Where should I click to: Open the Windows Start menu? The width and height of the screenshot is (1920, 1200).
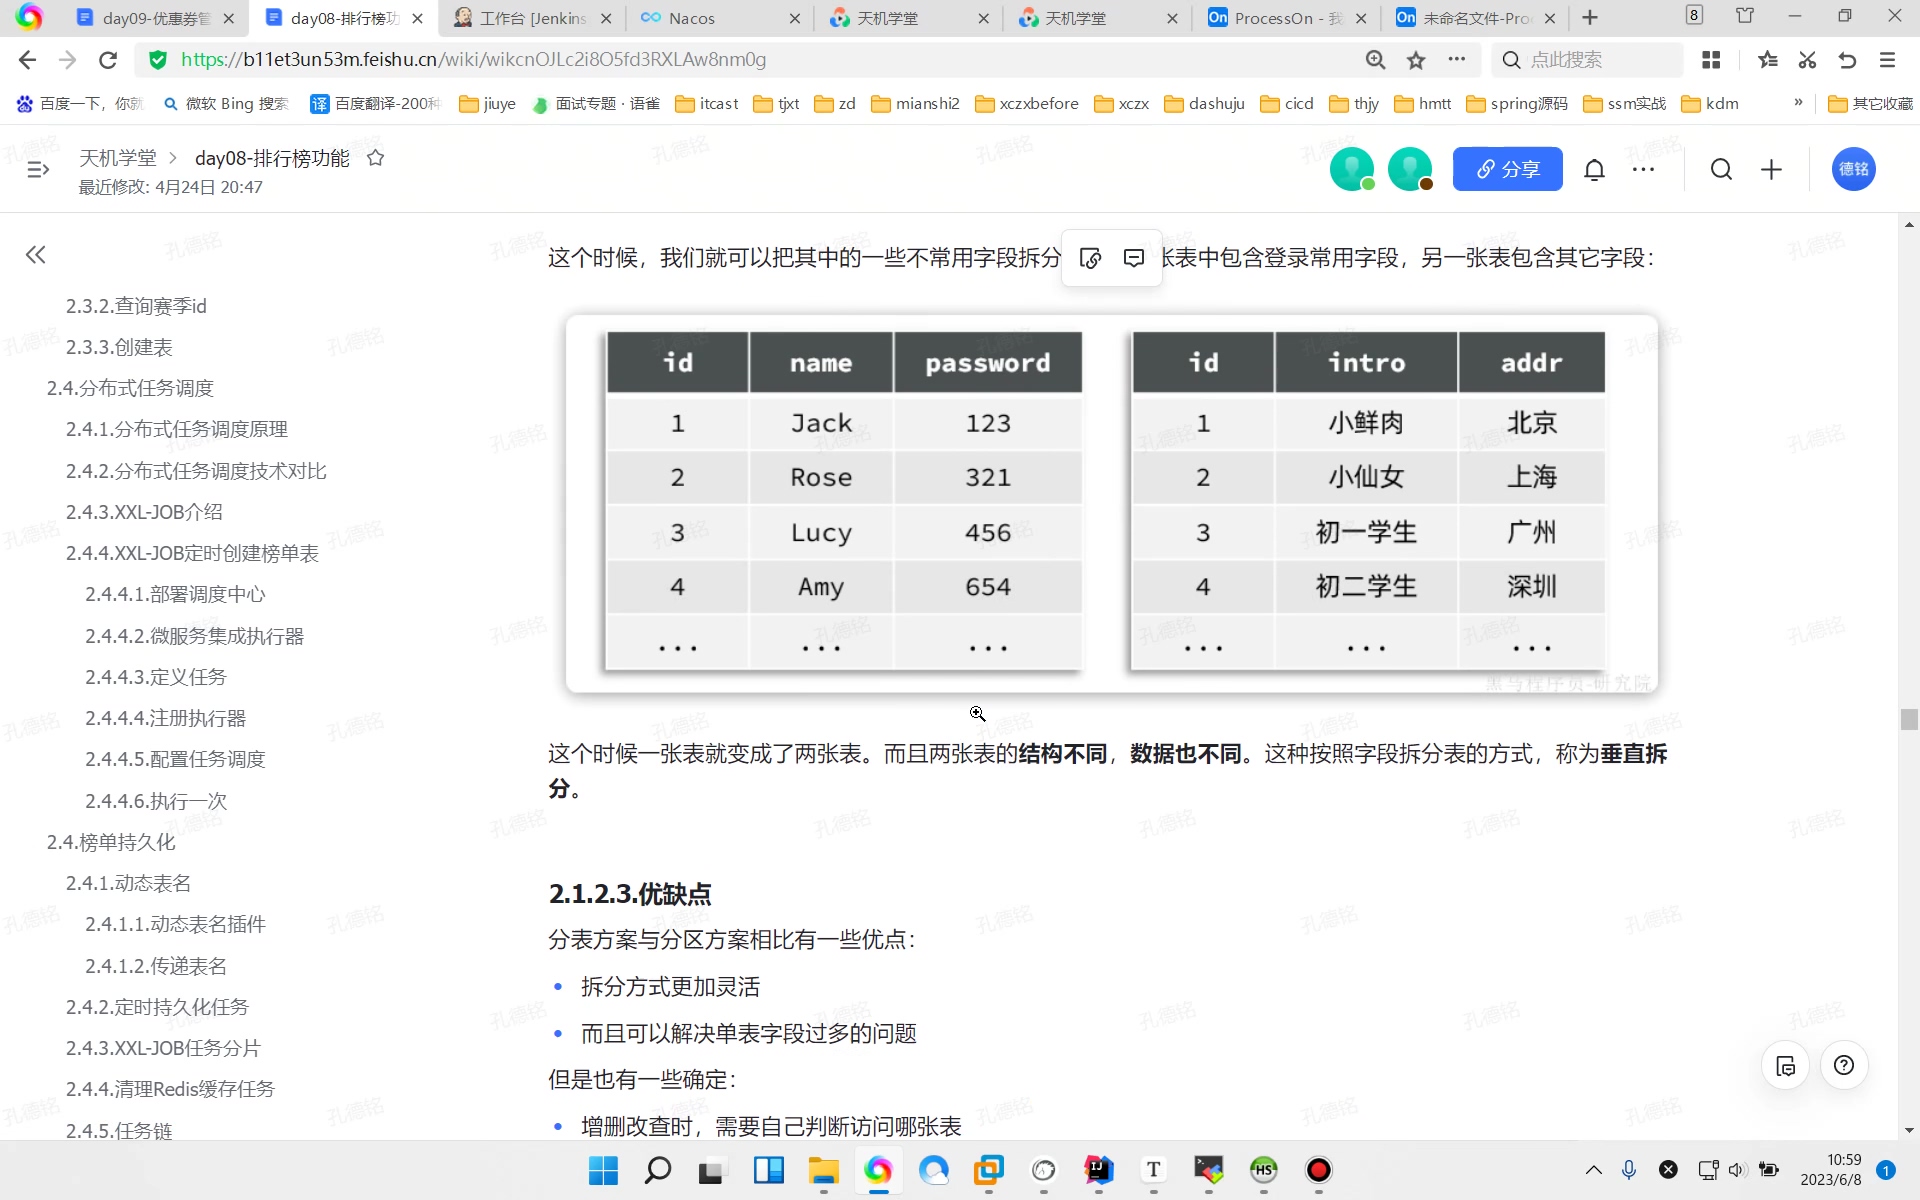click(603, 1170)
